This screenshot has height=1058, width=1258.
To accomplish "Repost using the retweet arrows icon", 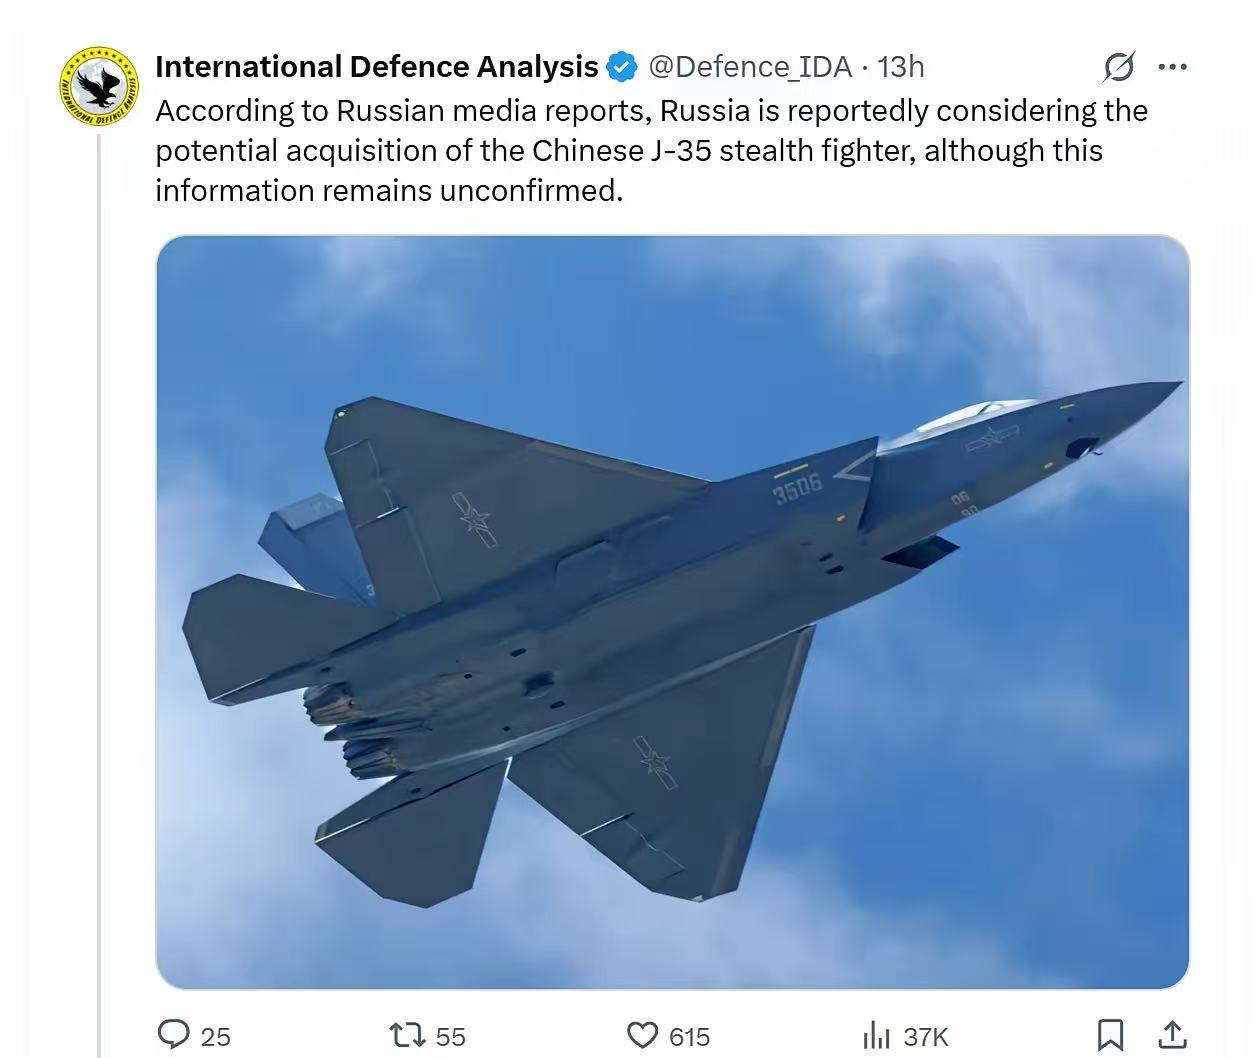I will 407,1034.
